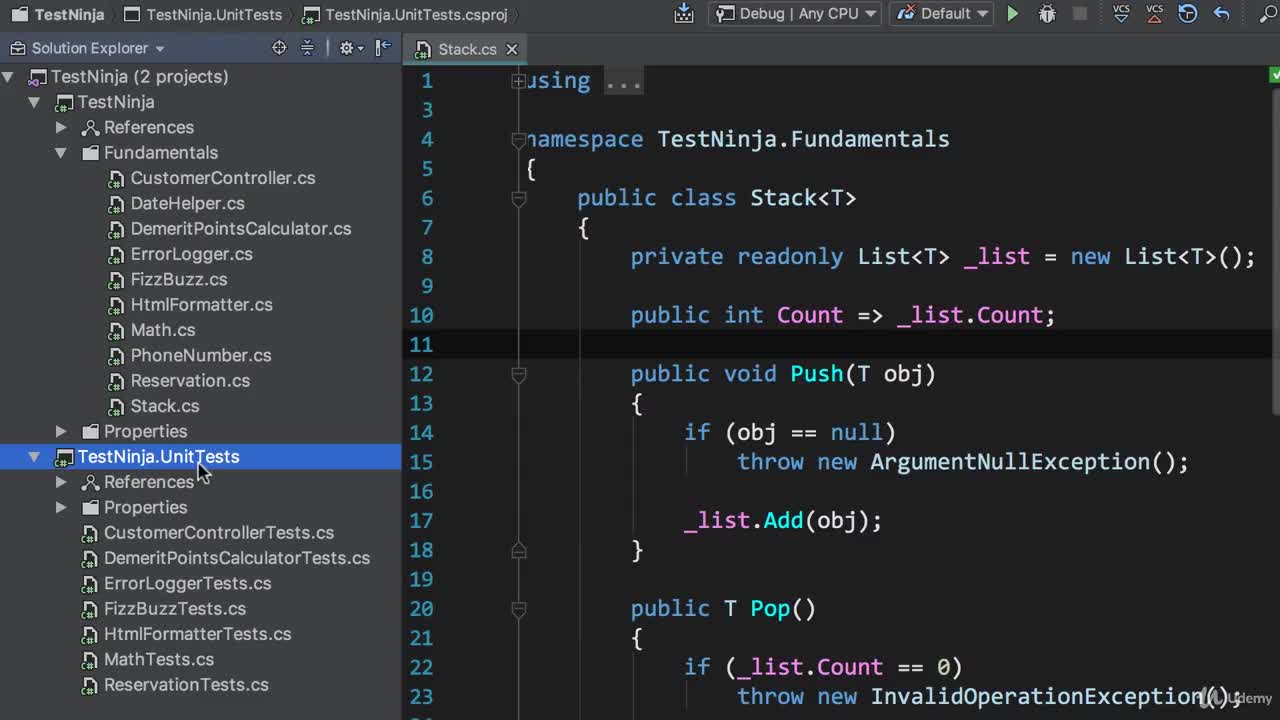Click InvalidOperationException in the code on line 23

click(x=1036, y=696)
